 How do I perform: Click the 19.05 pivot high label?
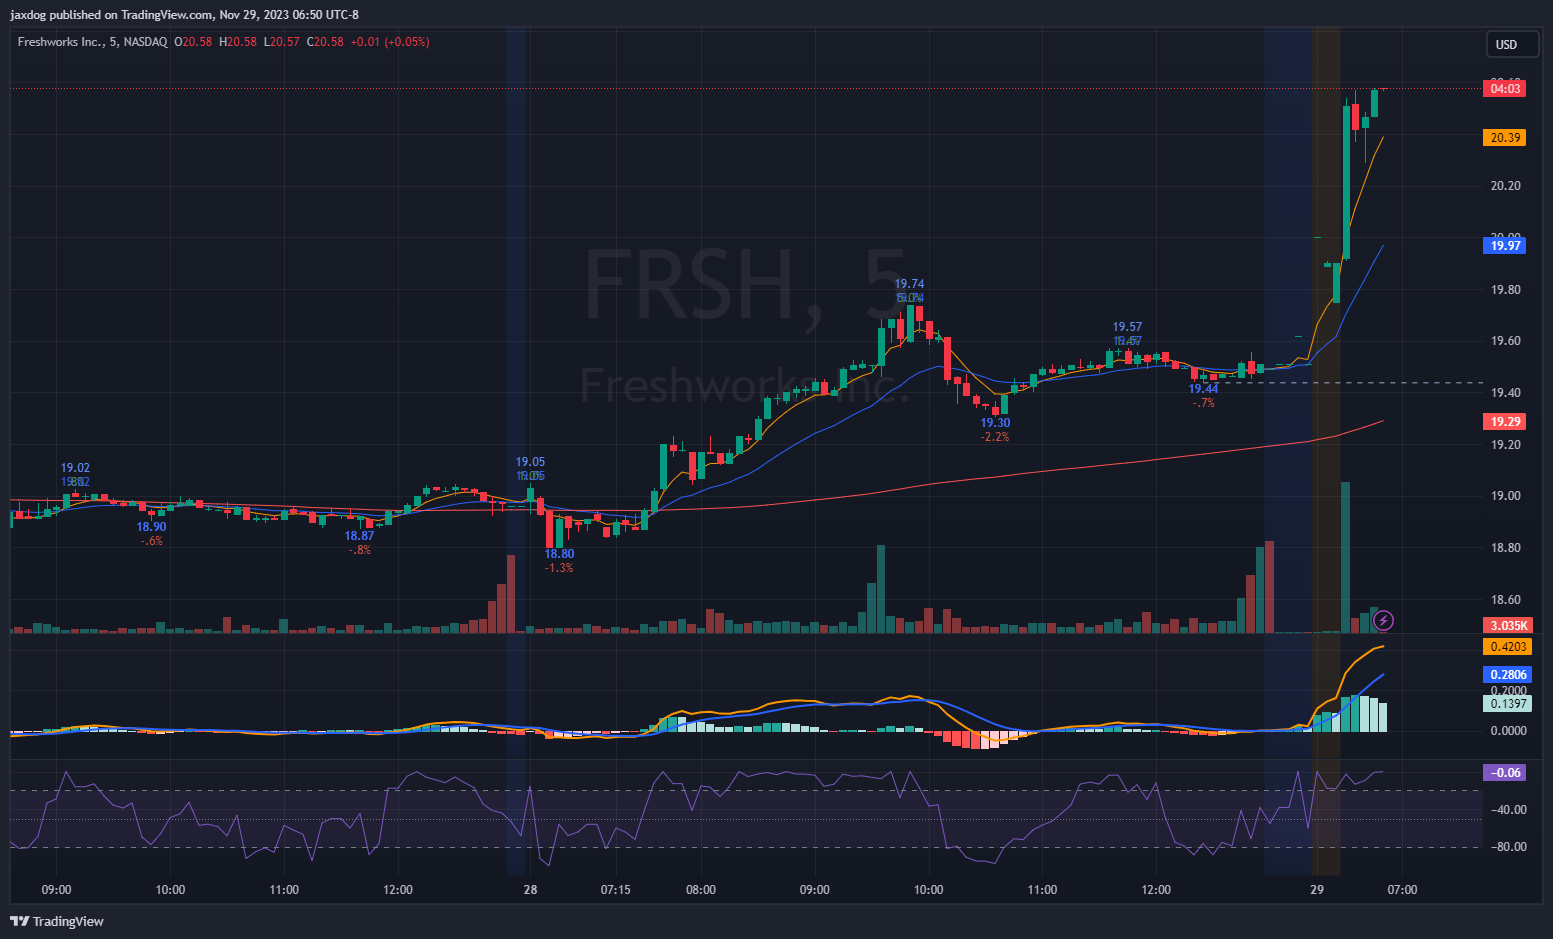pos(530,462)
